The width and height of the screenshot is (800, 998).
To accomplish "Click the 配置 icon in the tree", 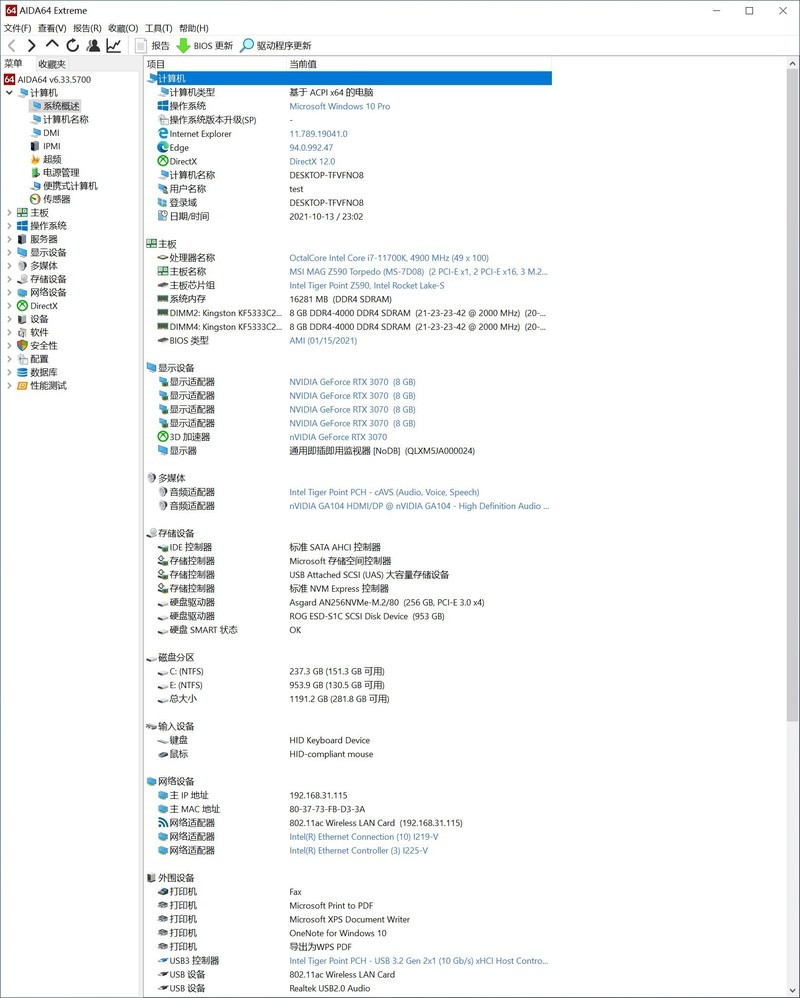I will [x=22, y=359].
